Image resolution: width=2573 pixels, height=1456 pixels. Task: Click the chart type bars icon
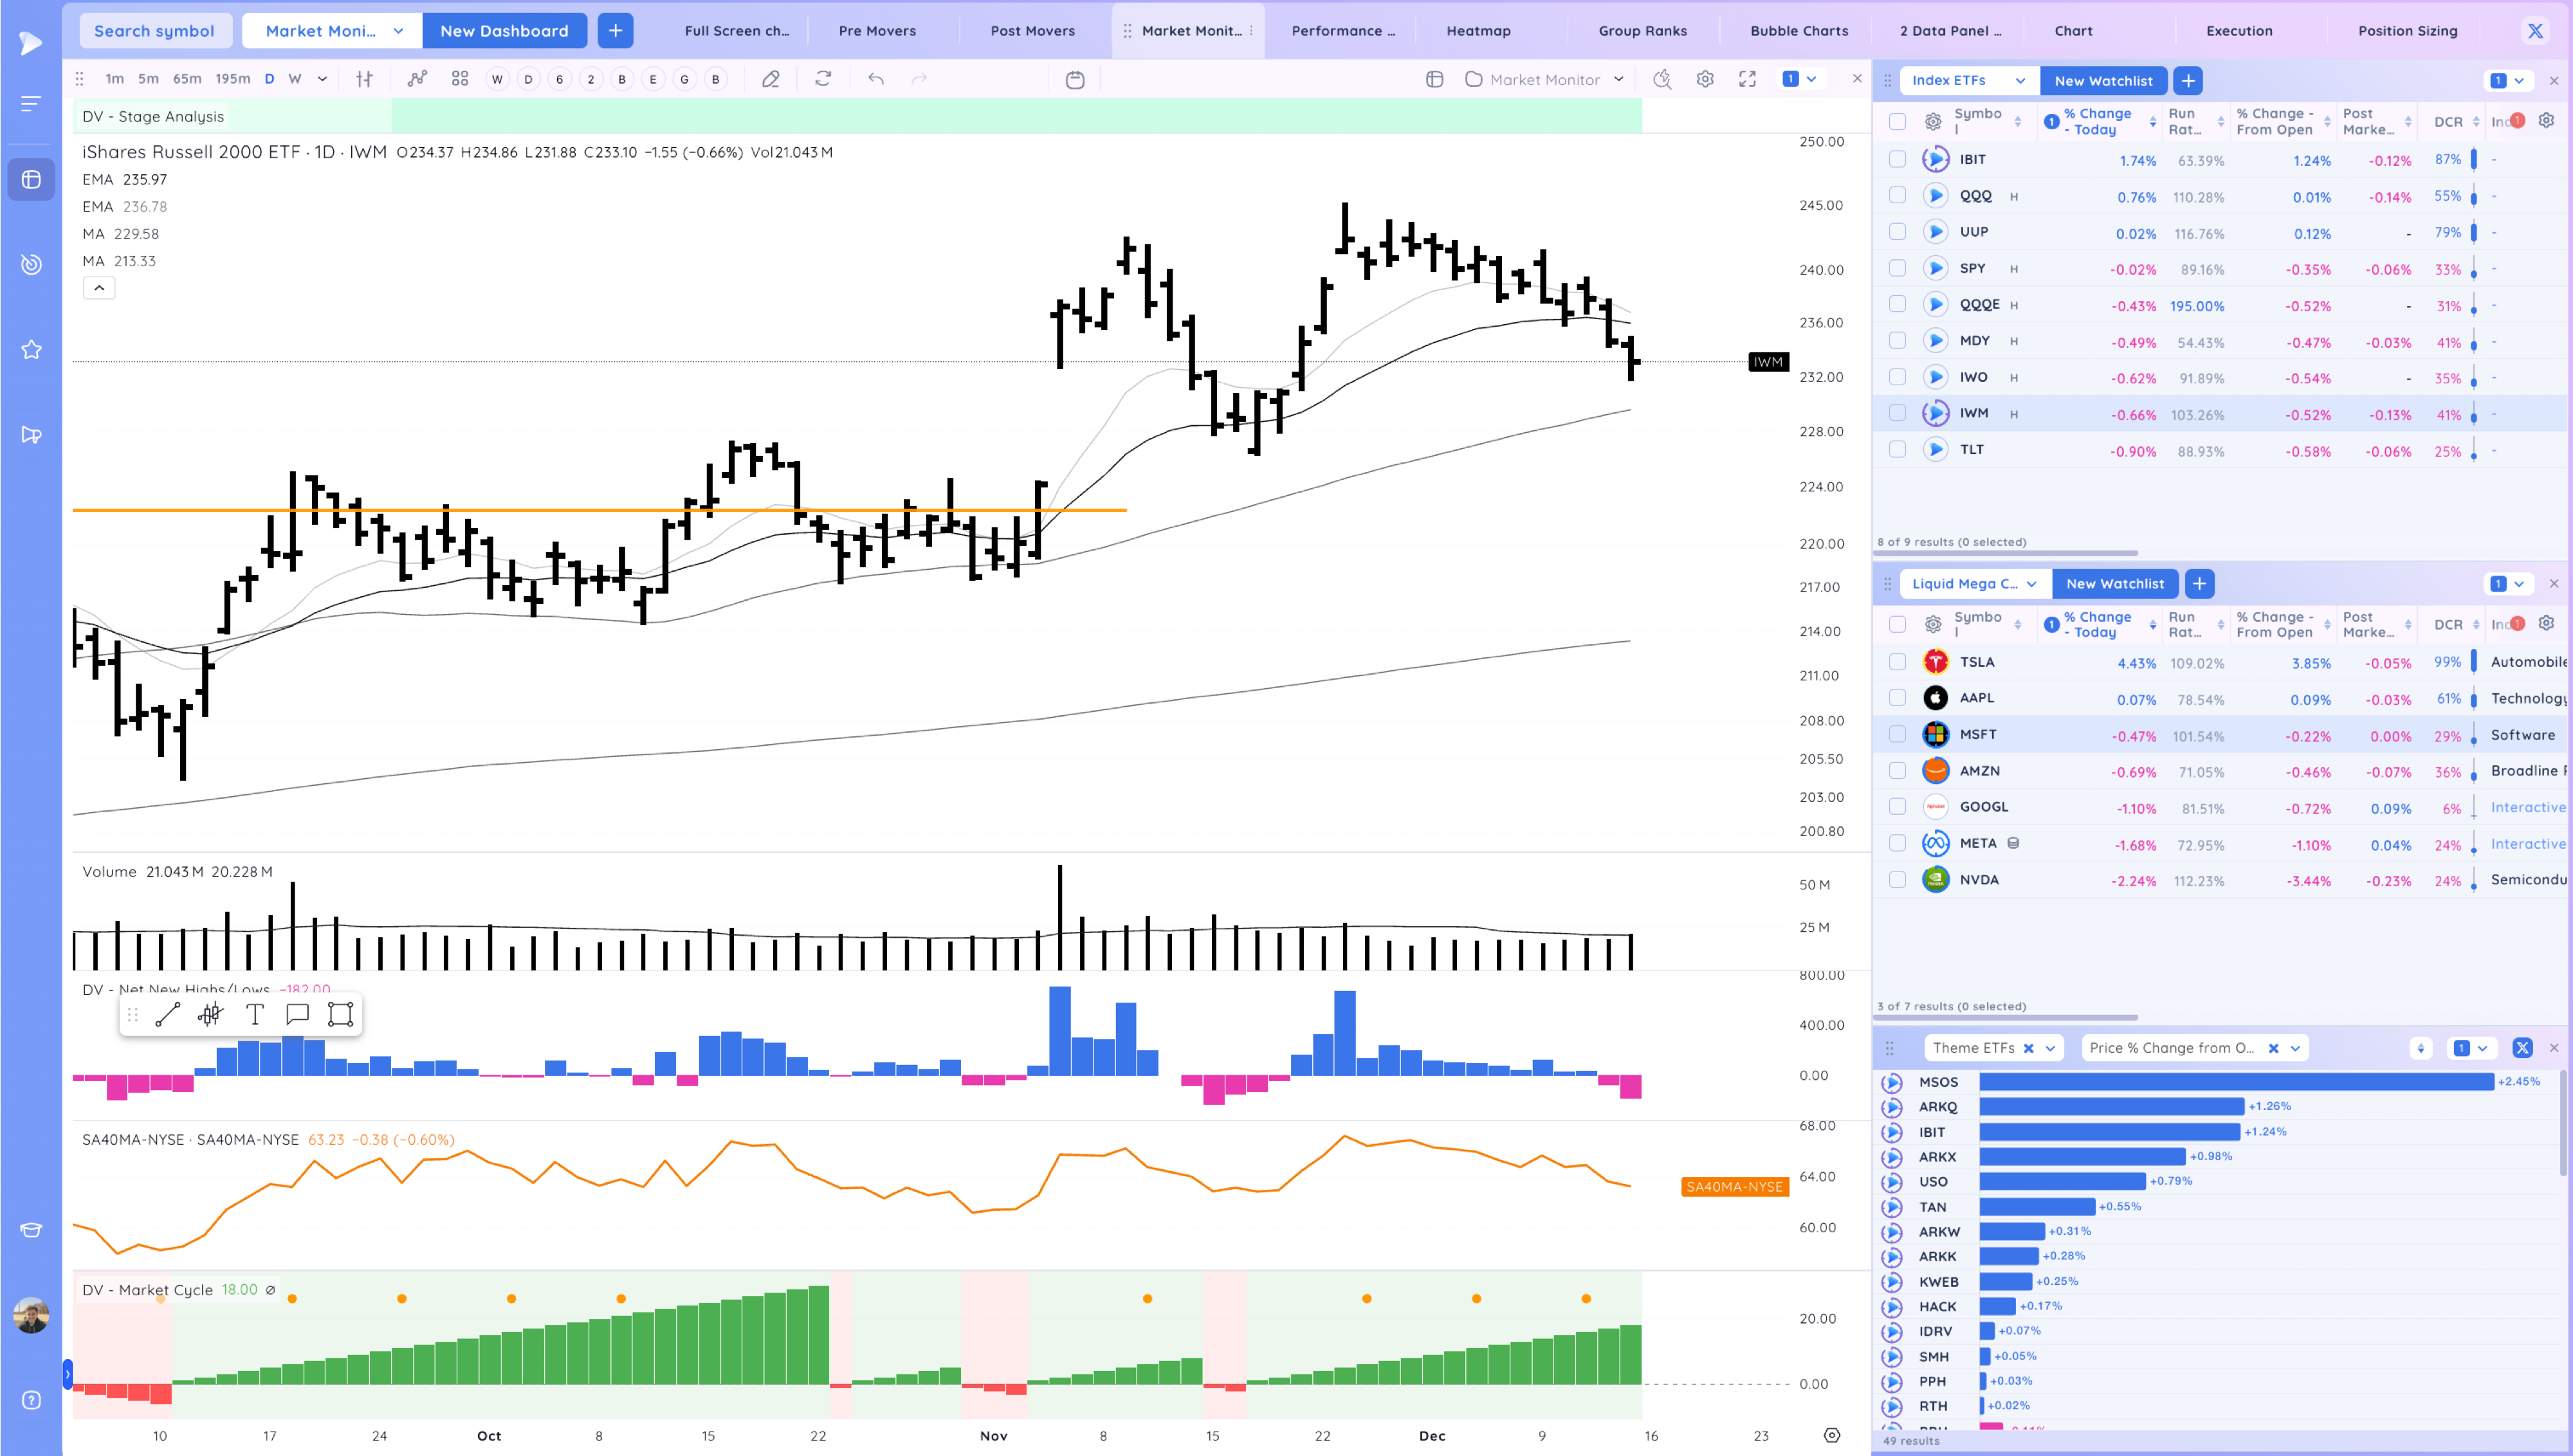(364, 79)
